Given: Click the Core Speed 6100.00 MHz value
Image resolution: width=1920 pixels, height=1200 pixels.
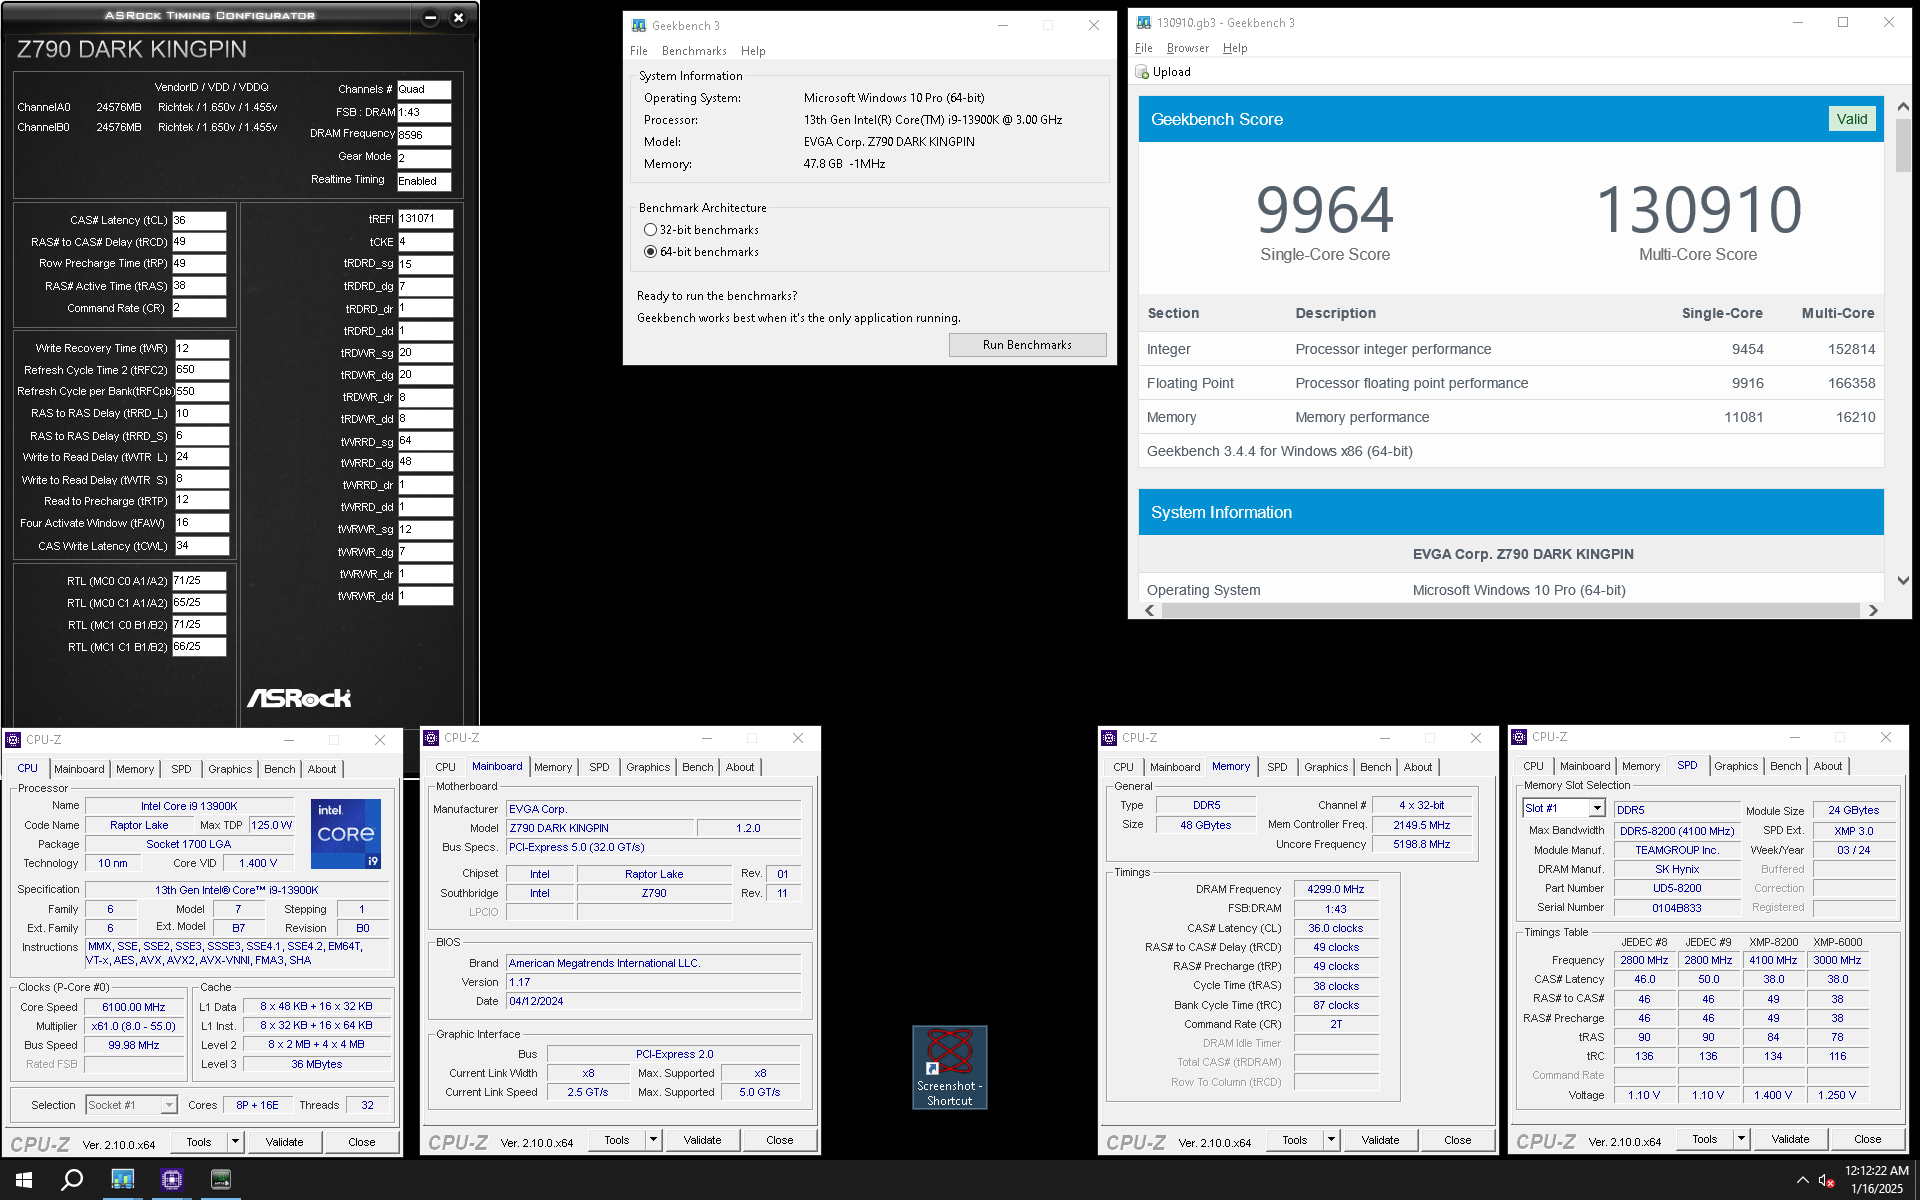Looking at the screenshot, I should pos(134,1007).
